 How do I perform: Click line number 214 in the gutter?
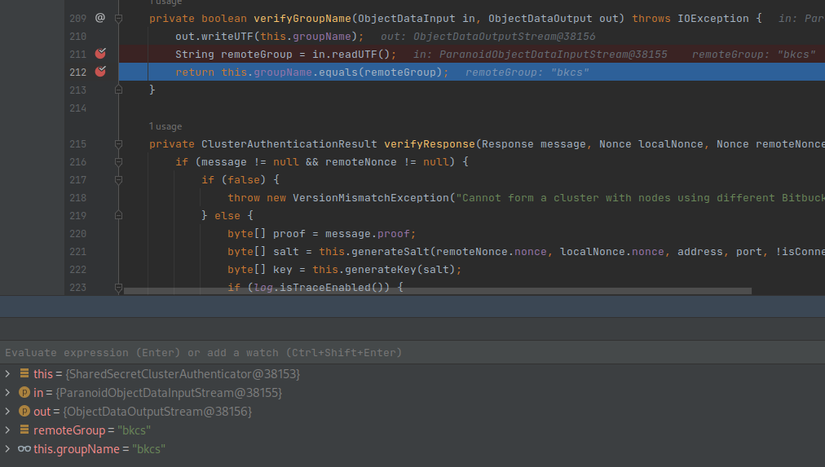point(78,108)
